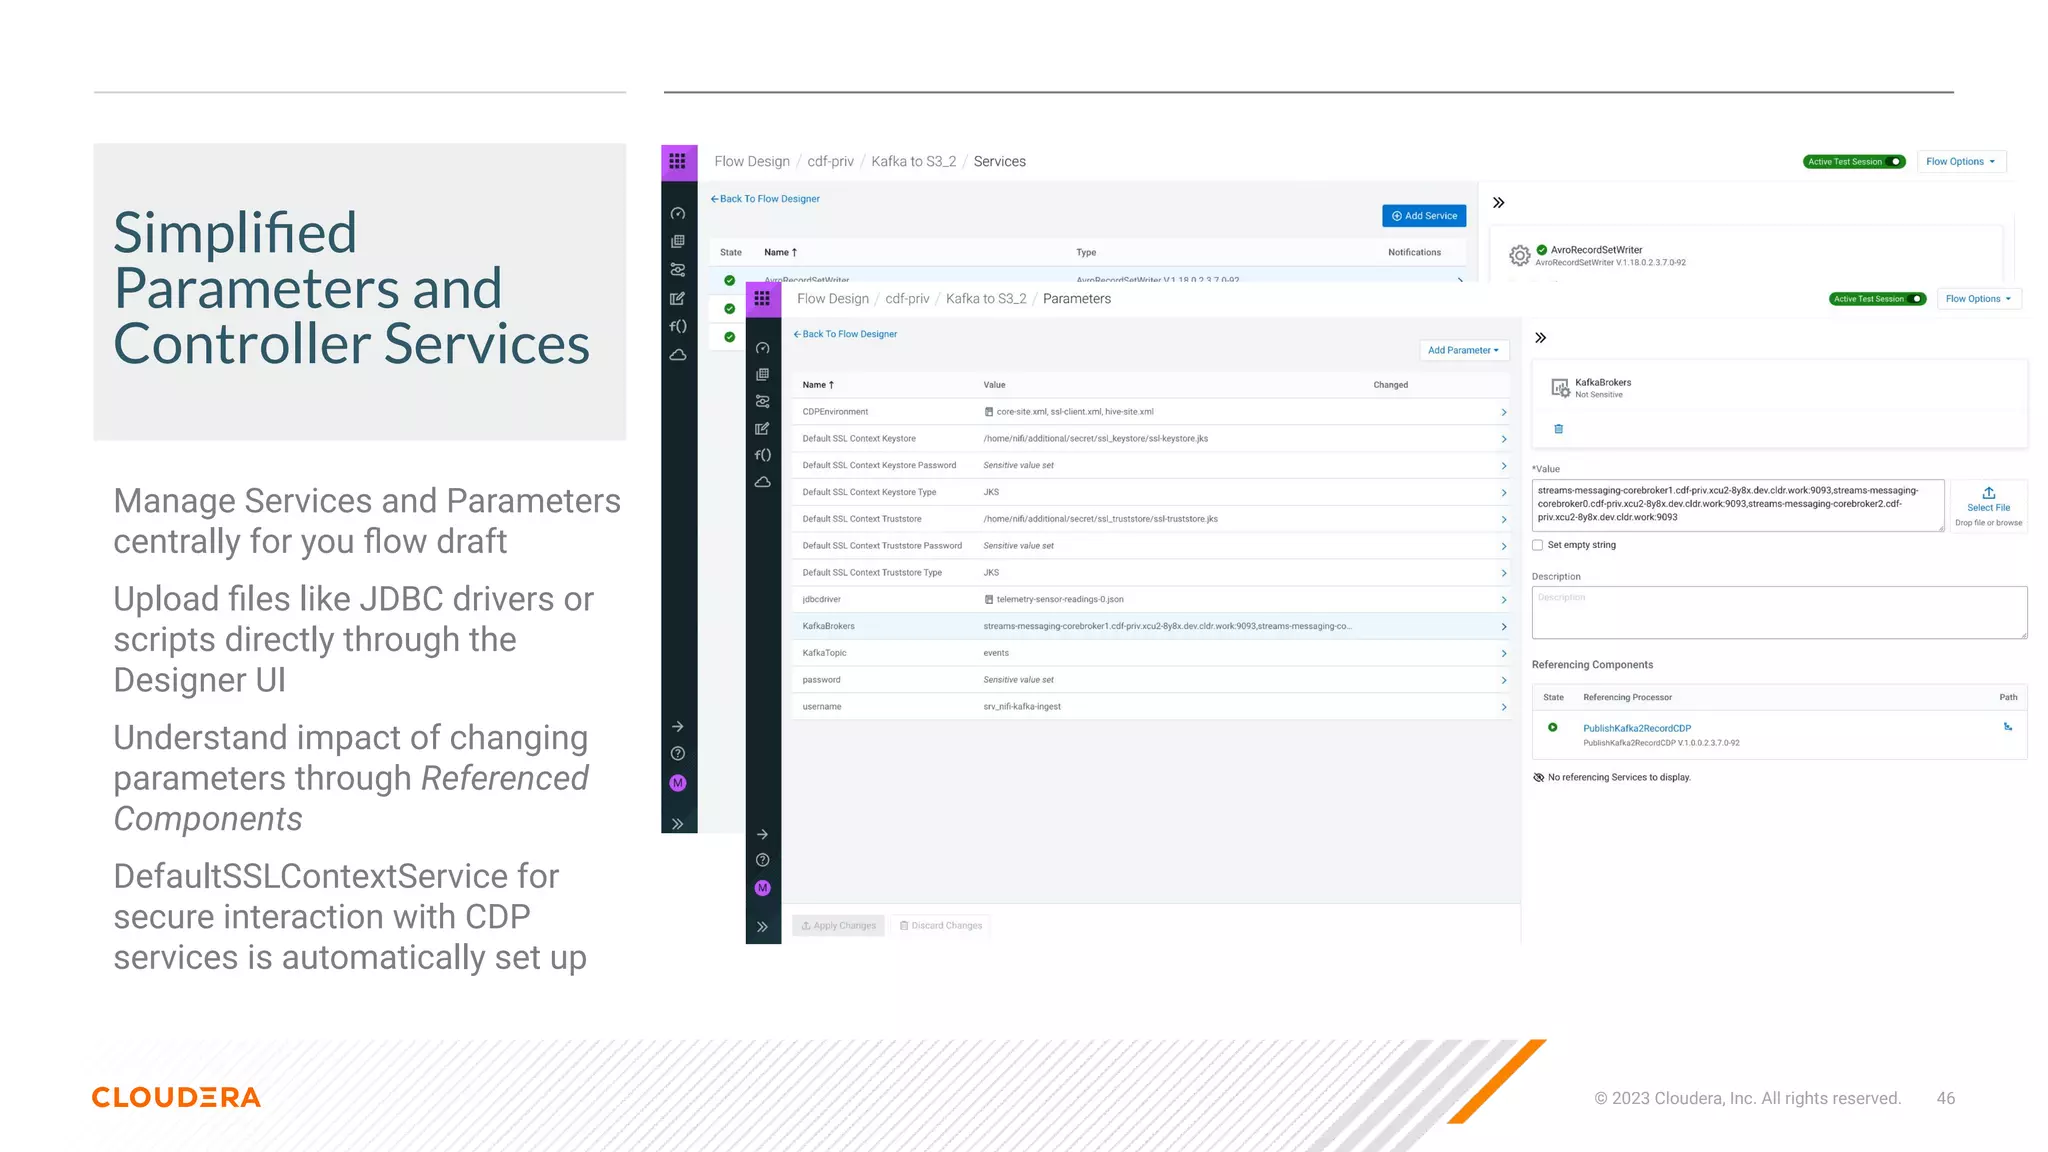Toggle Active Test Session in Services window
2048x1152 pixels.
[x=1894, y=162]
